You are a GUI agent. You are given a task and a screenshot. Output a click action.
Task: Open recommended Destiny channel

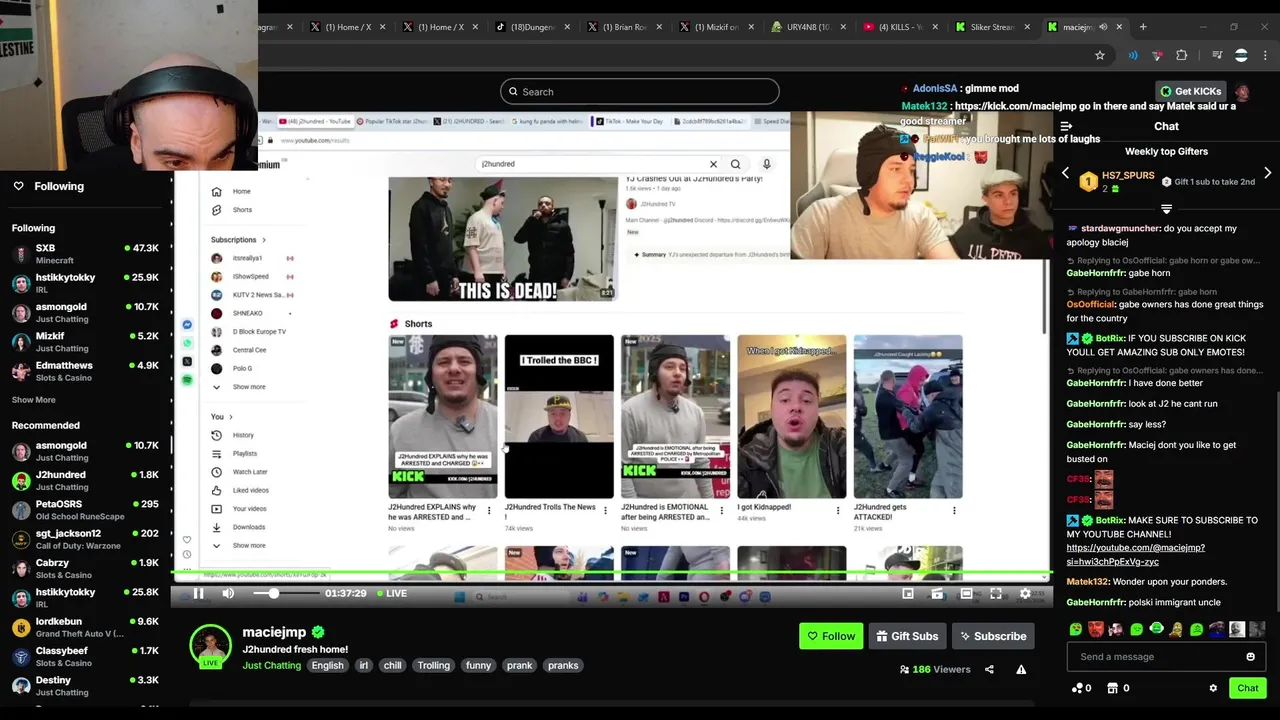85,686
